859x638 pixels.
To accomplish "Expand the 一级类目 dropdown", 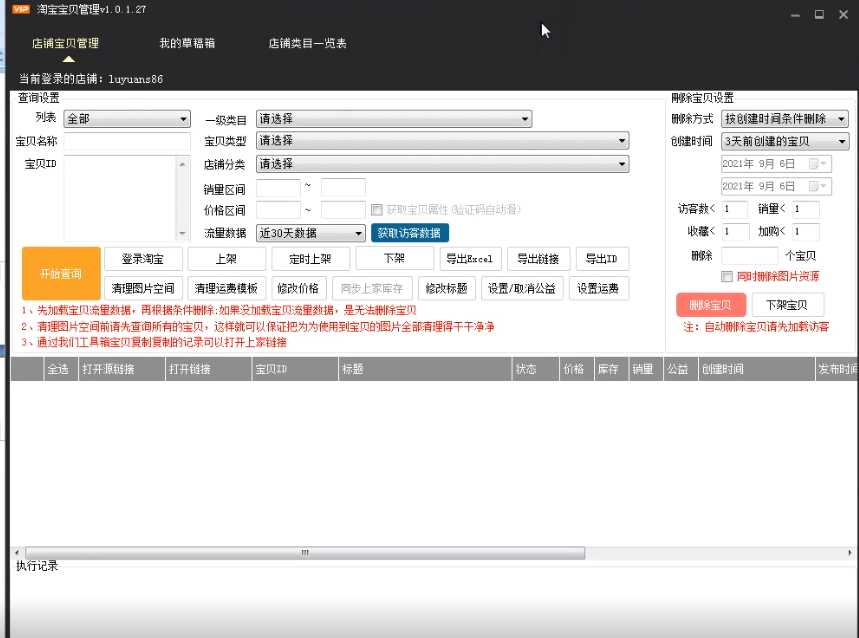I will (394, 119).
